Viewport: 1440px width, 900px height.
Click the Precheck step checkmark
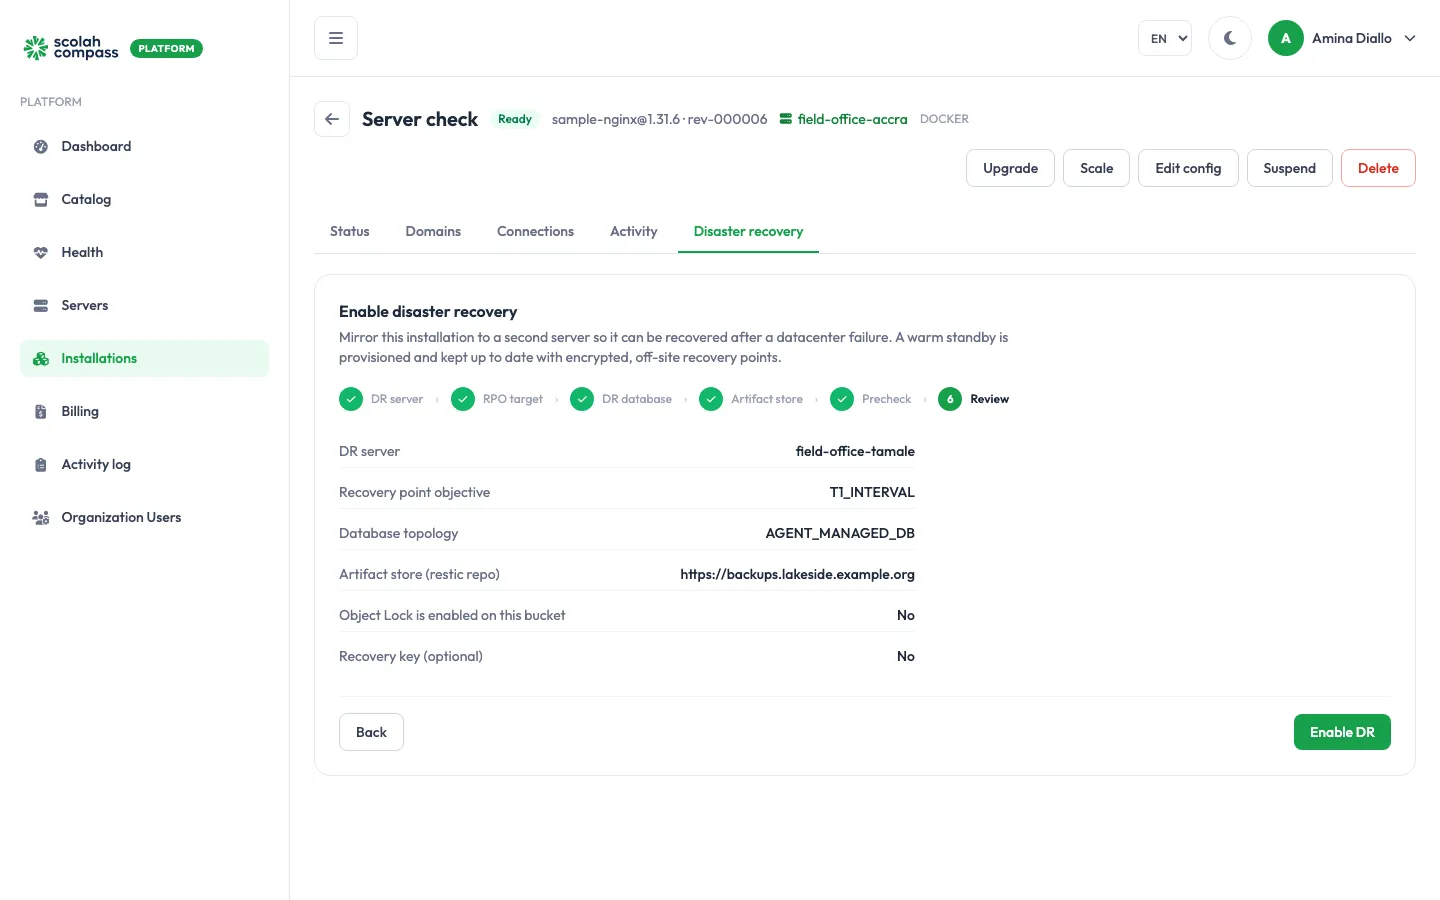click(842, 399)
